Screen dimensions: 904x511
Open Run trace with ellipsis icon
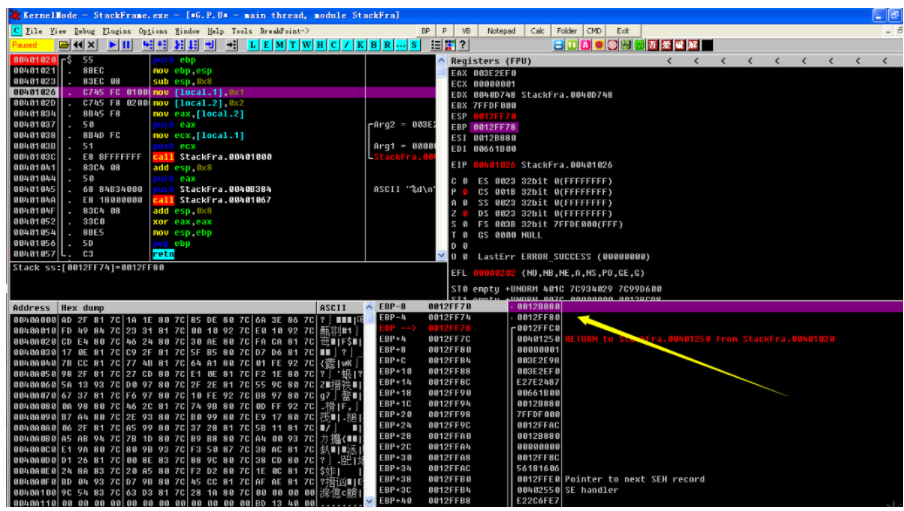pyautogui.click(x=401, y=45)
